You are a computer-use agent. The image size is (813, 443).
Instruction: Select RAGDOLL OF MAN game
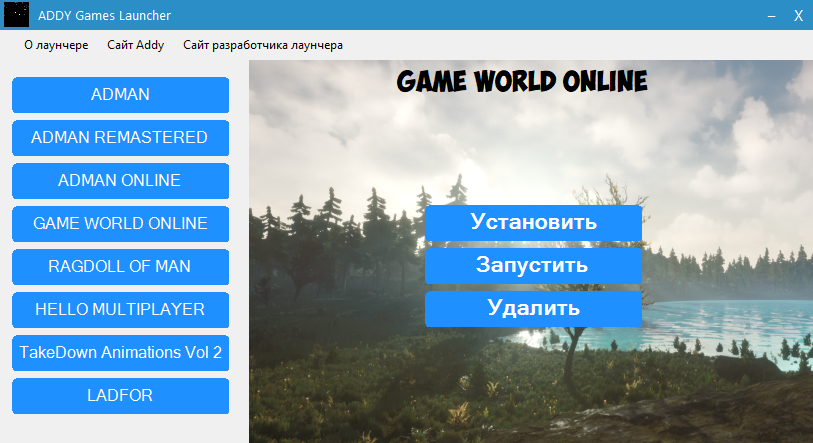pos(120,267)
